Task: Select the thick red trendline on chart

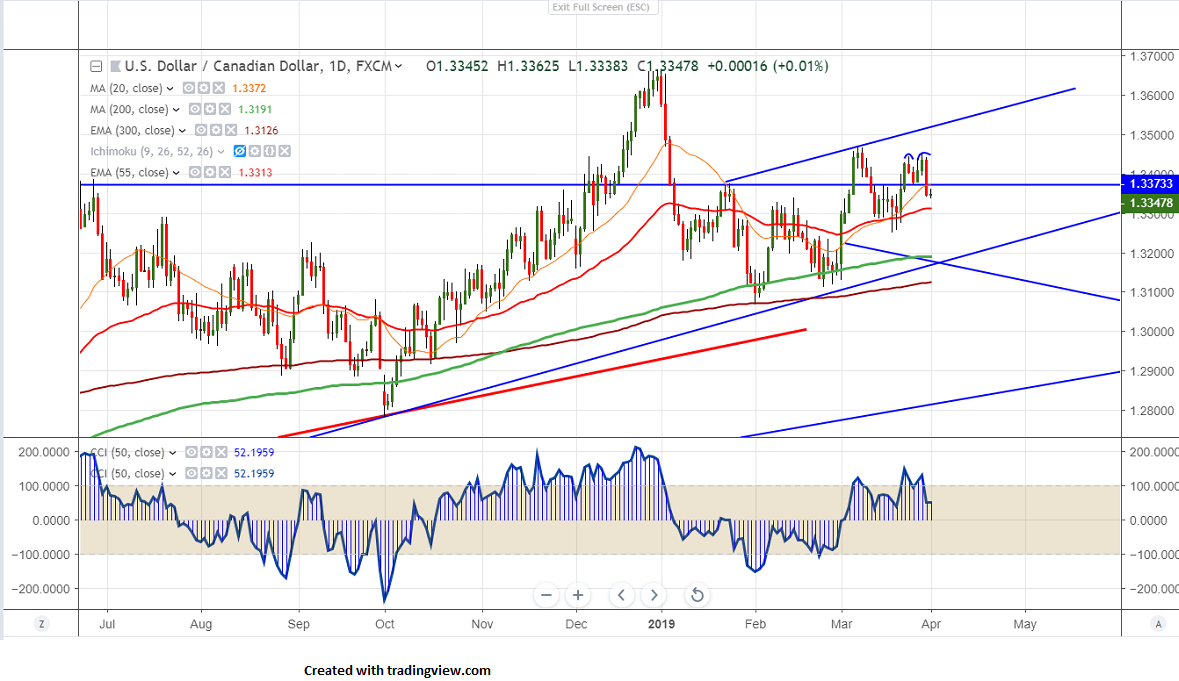Action: pyautogui.click(x=541, y=383)
